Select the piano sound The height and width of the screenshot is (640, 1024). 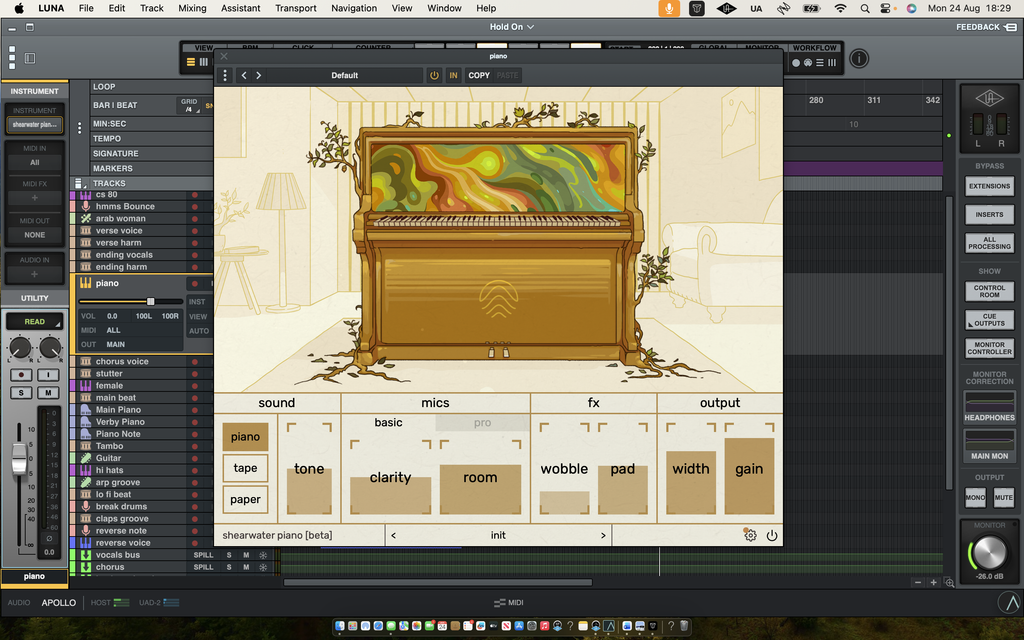pyautogui.click(x=245, y=437)
